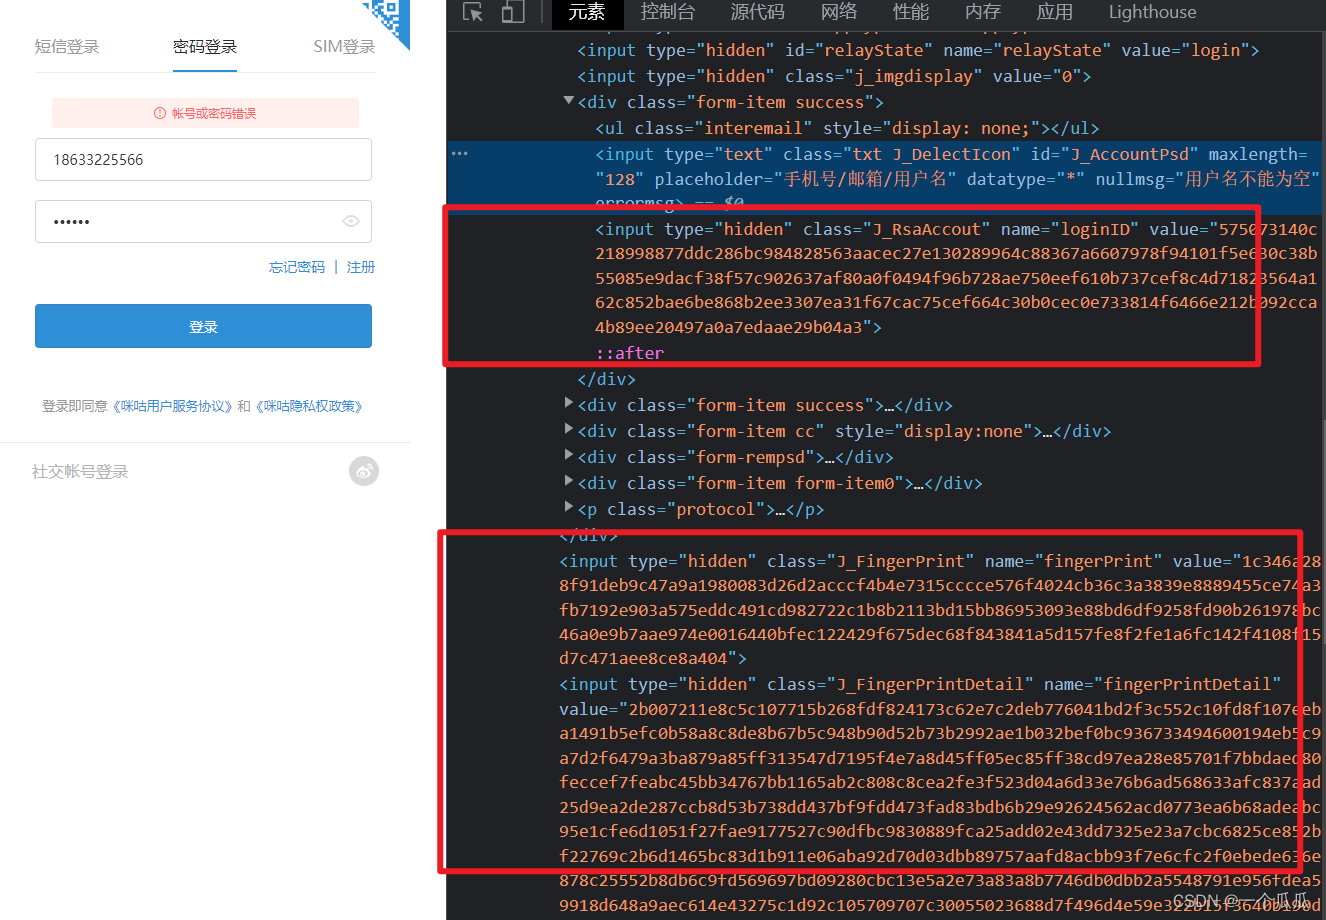
Task: Select the 密码登录 password login tab
Action: point(205,47)
